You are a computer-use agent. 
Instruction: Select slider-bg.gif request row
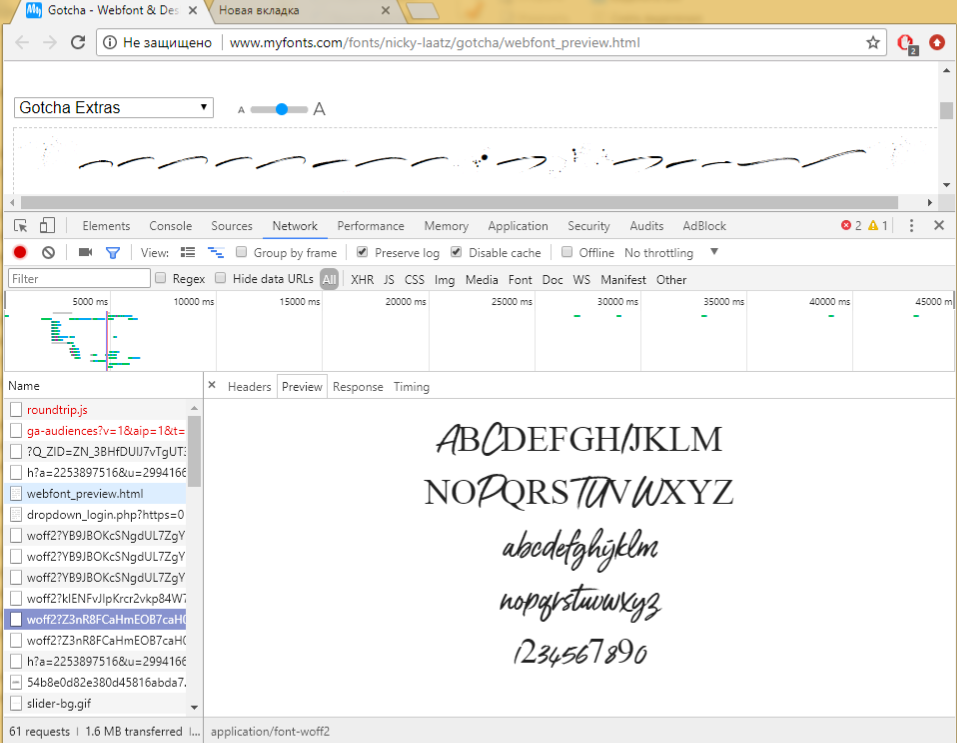pyautogui.click(x=96, y=703)
